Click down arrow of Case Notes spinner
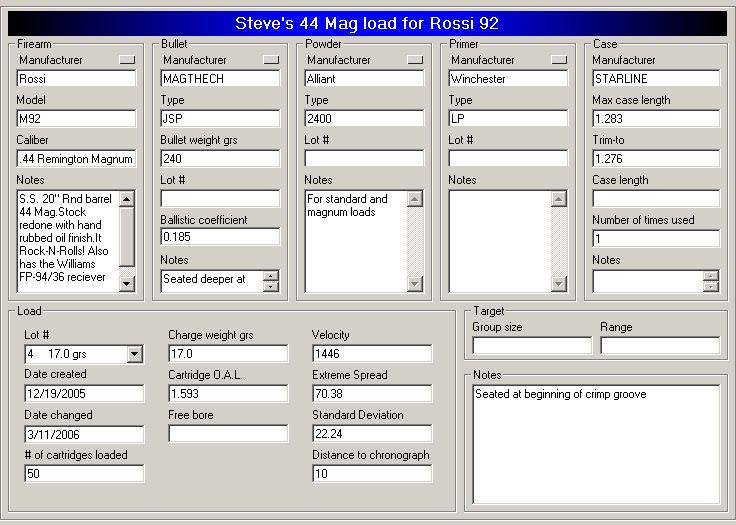Screen dimensions: 736x525 [x=711, y=286]
